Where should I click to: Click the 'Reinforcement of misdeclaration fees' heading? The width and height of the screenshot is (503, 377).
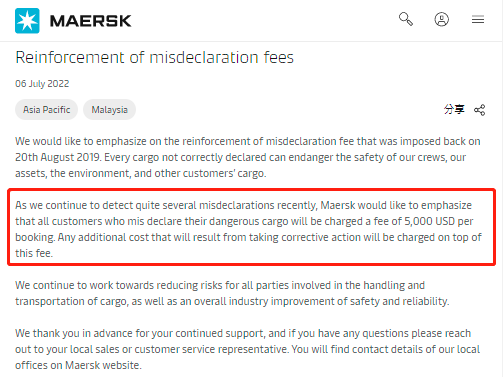155,57
